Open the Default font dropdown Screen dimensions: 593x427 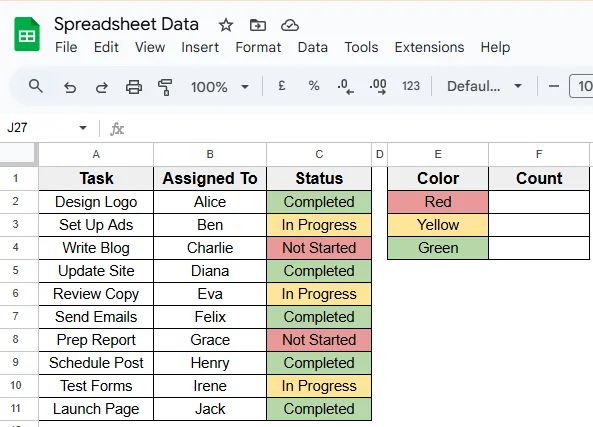[484, 86]
